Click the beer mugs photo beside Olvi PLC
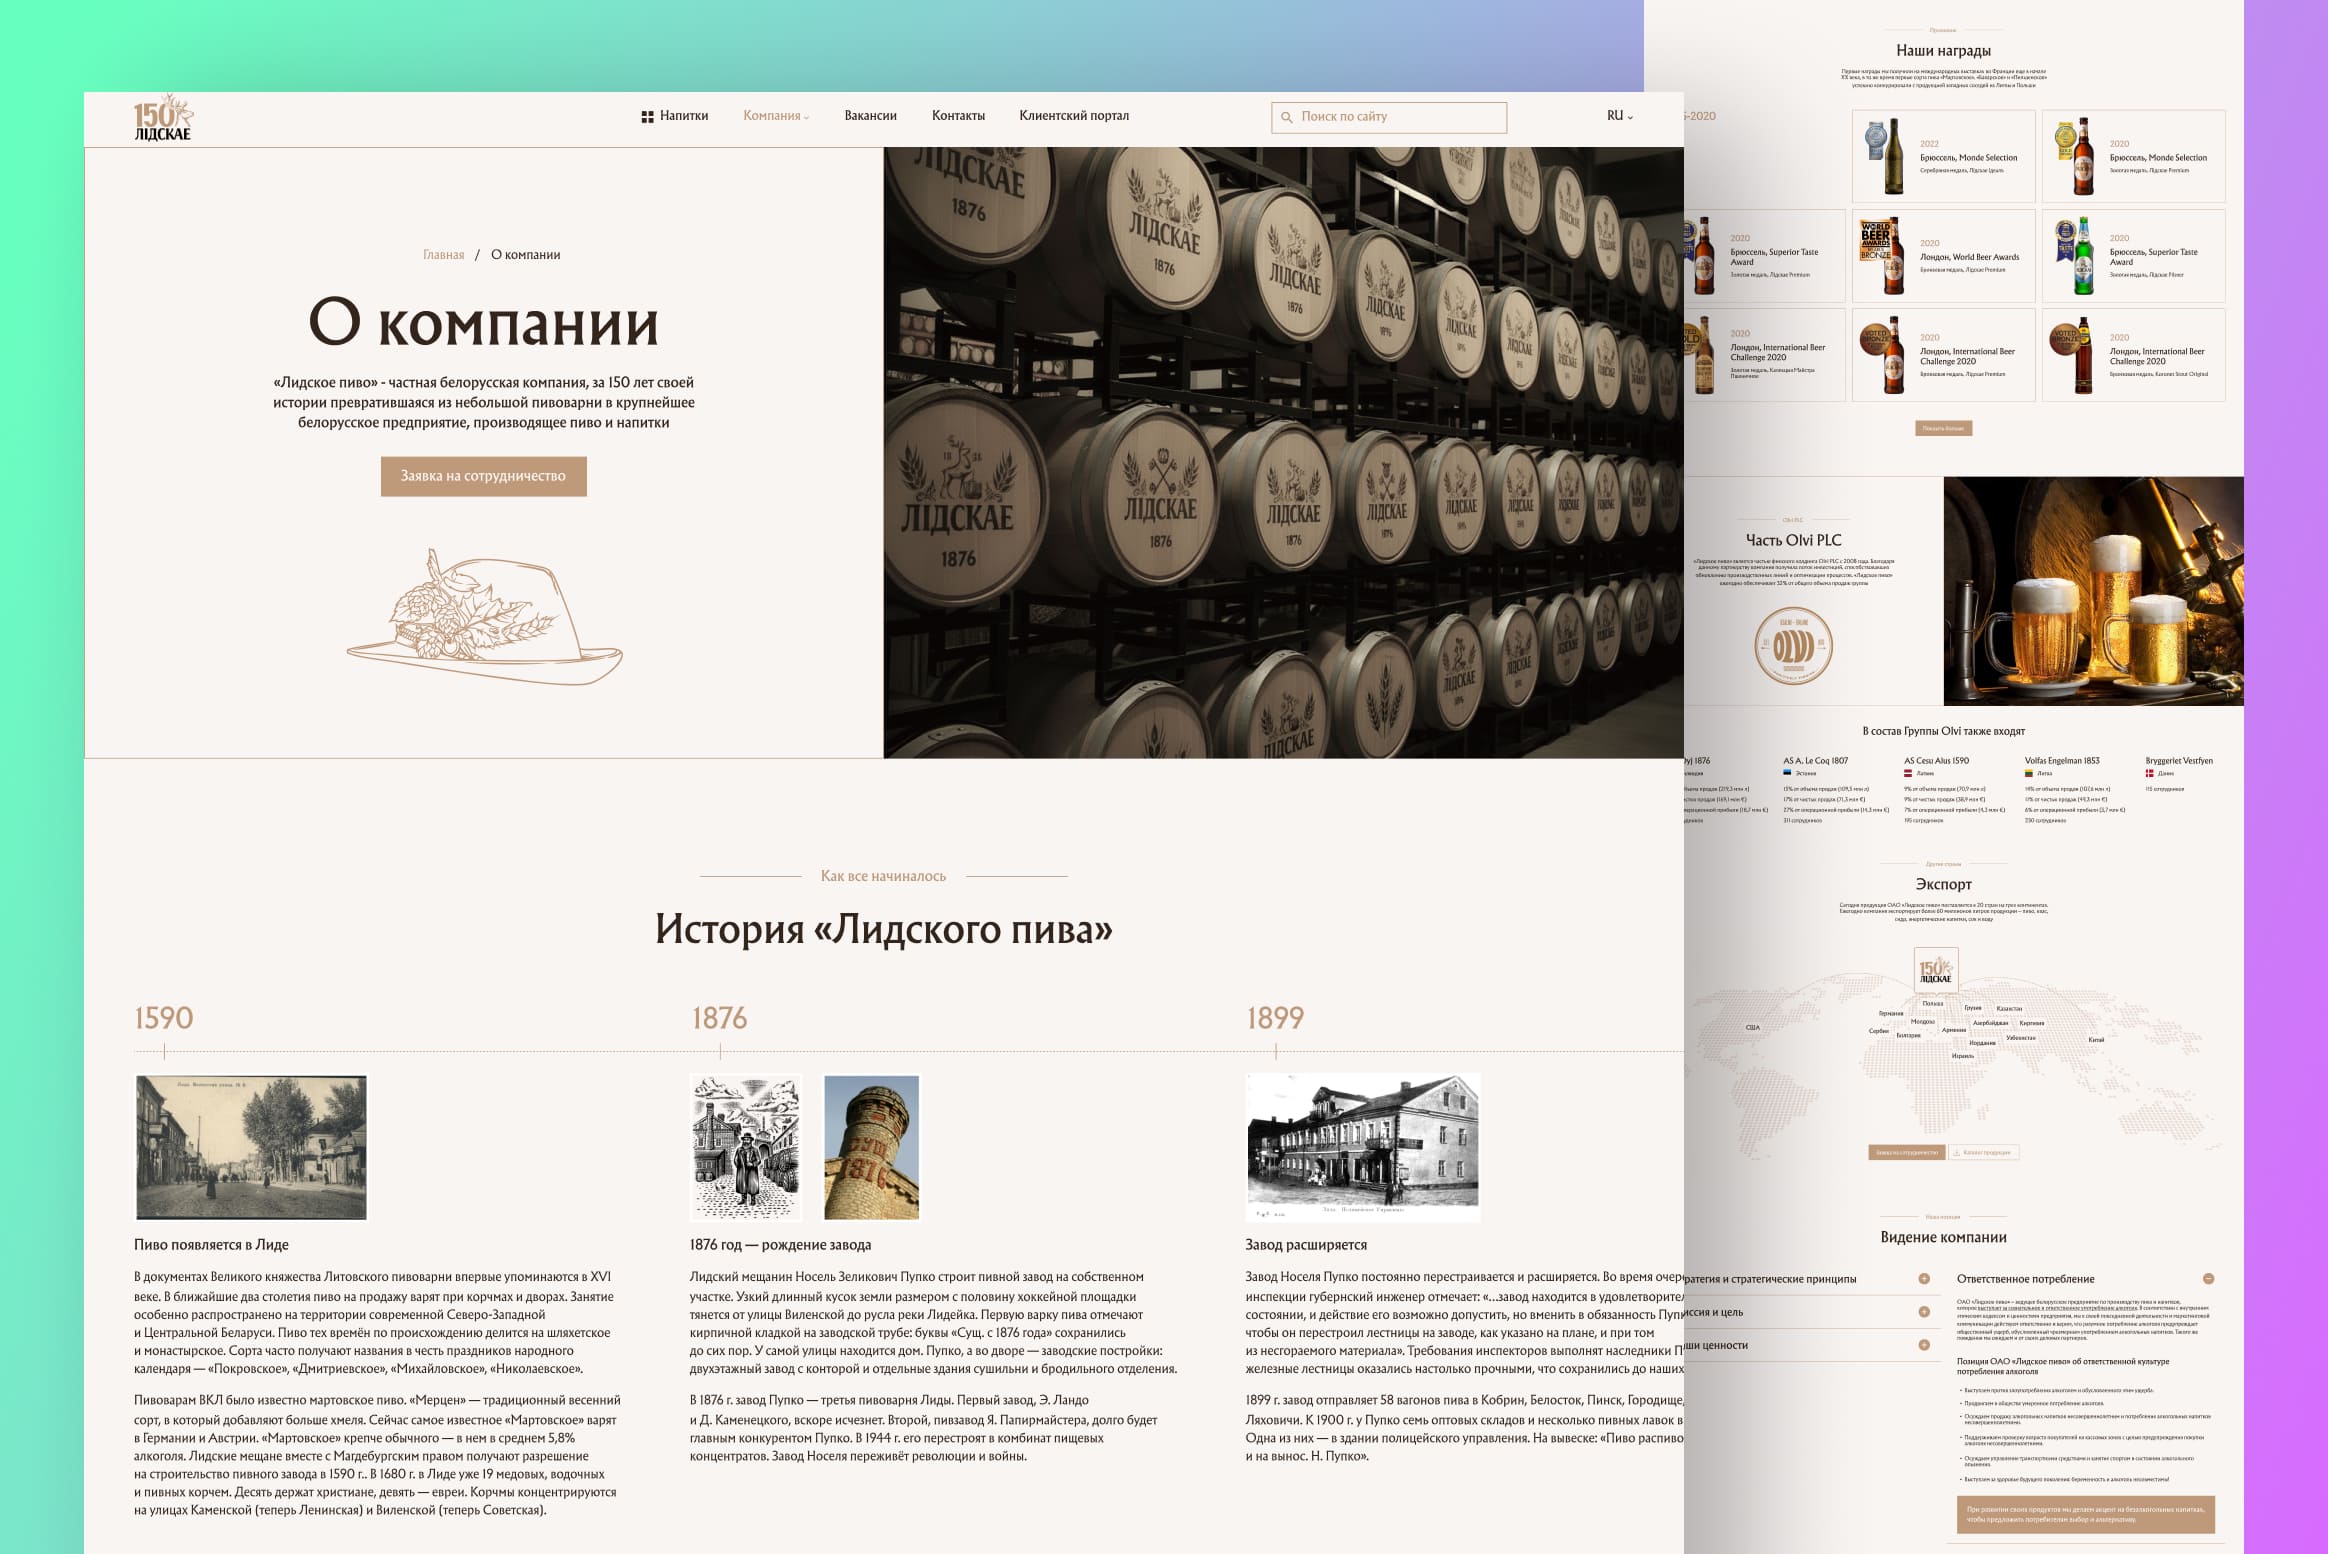This screenshot has height=1554, width=2328. point(2093,591)
